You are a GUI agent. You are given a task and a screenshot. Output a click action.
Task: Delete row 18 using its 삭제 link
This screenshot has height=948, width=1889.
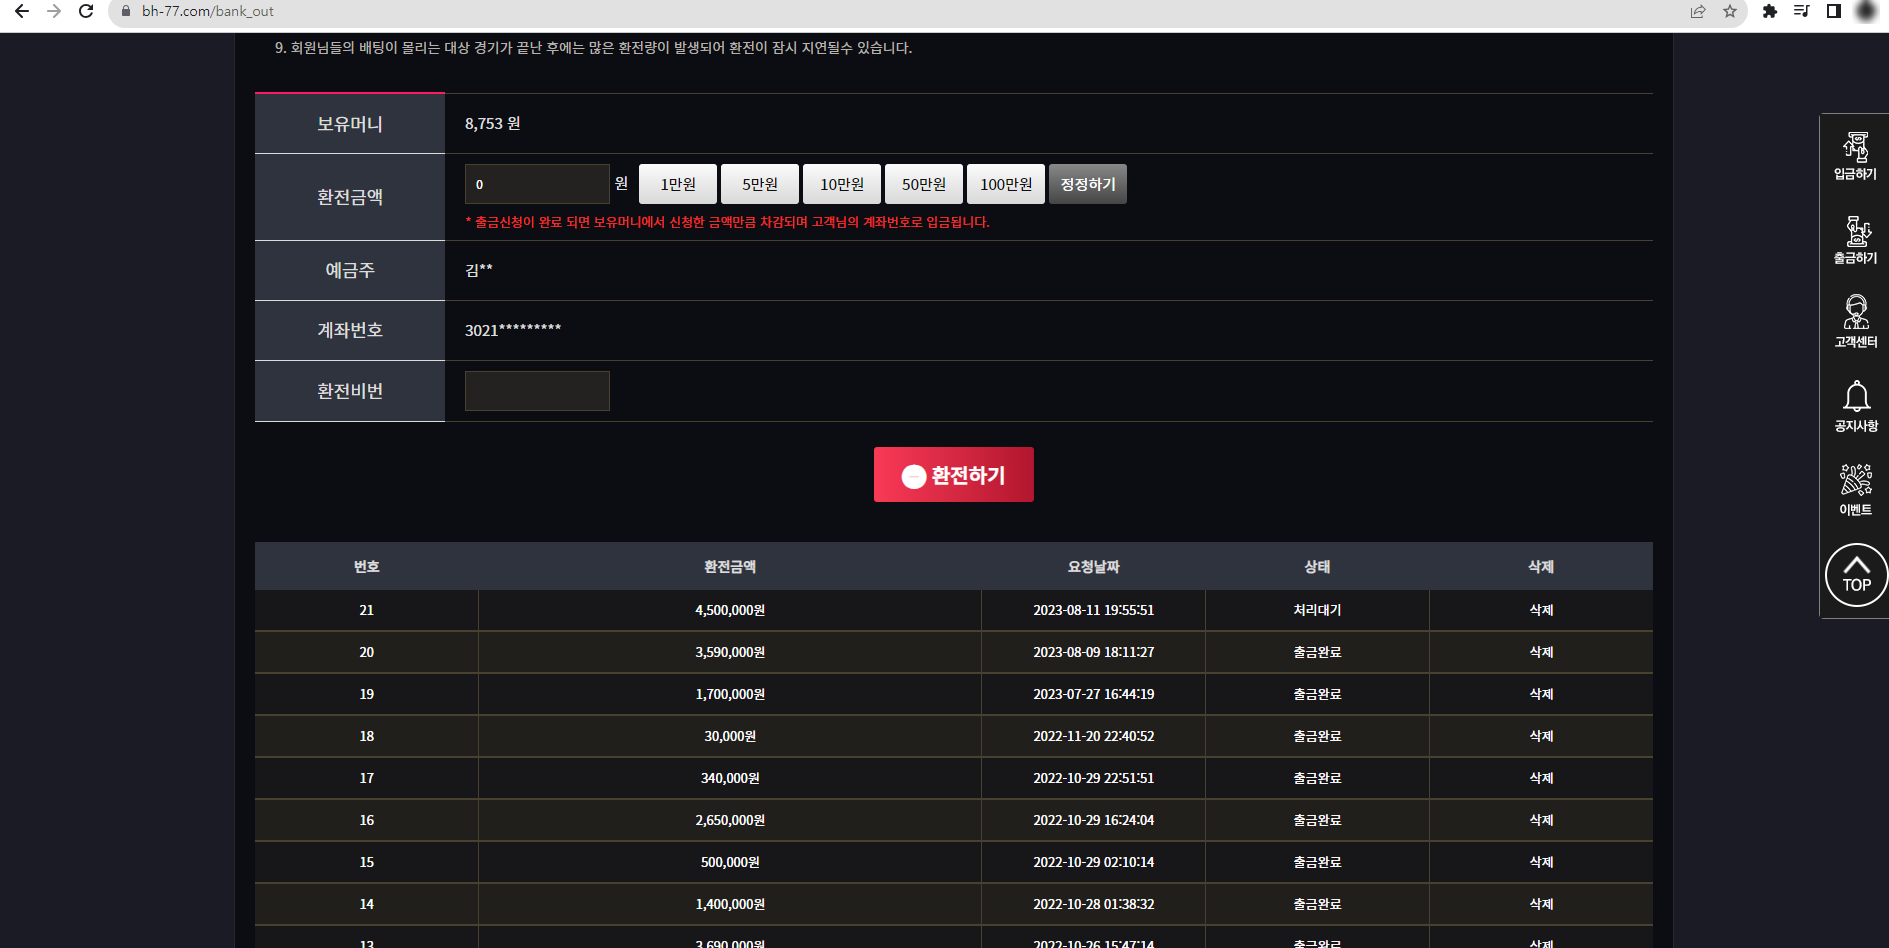click(1541, 736)
